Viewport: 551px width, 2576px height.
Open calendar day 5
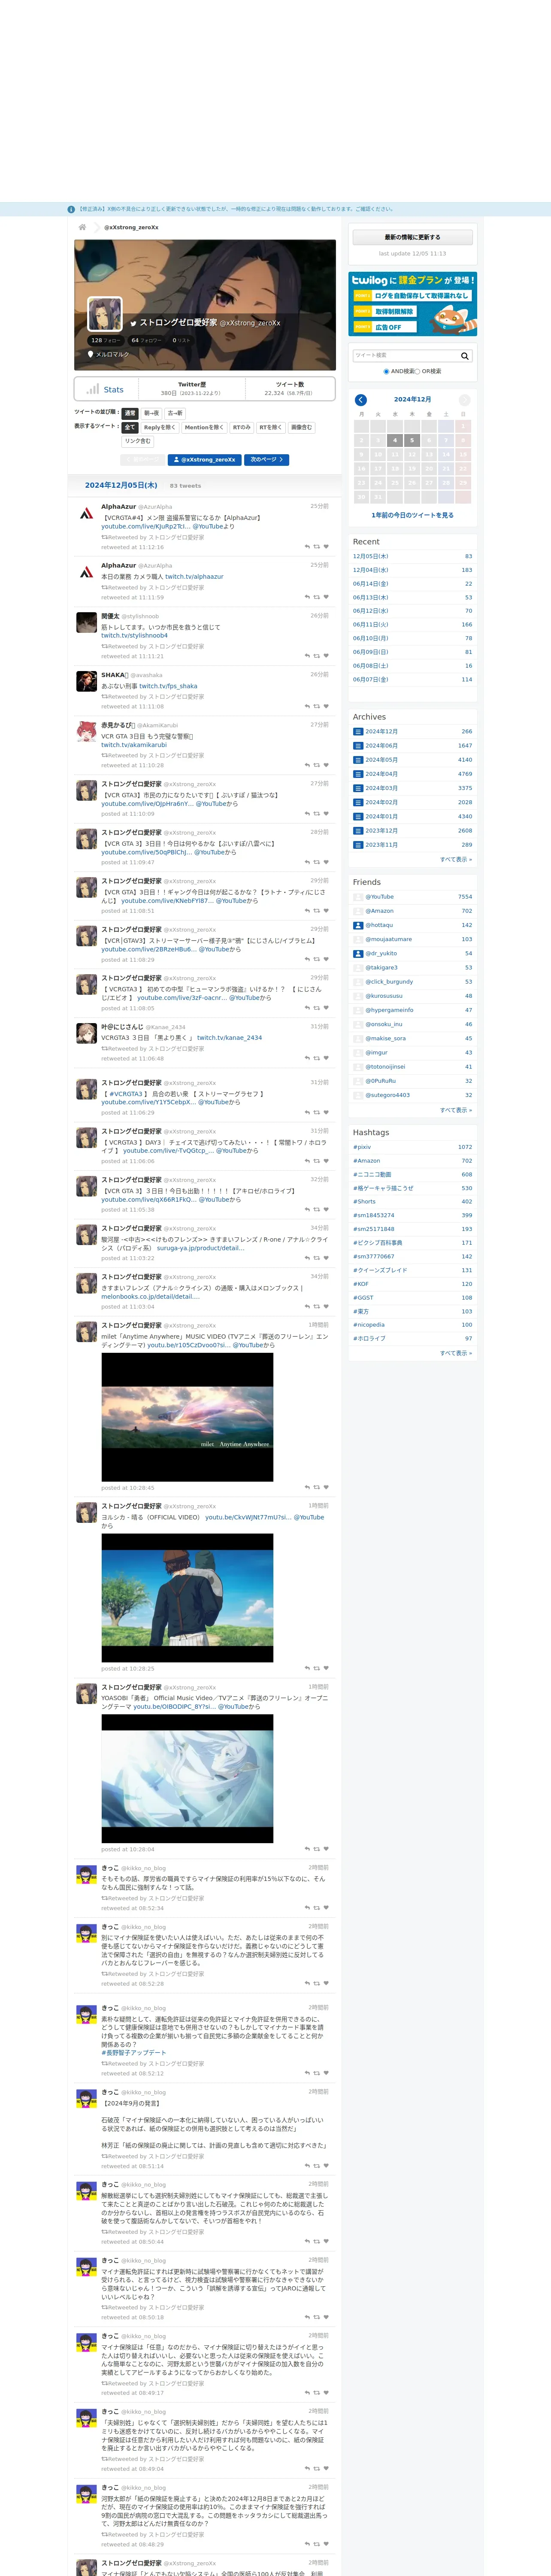click(412, 440)
